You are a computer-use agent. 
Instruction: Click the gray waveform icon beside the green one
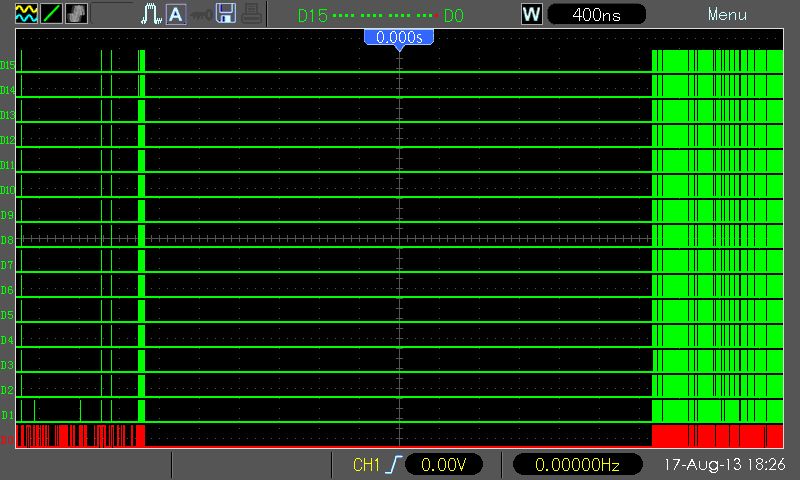76,14
